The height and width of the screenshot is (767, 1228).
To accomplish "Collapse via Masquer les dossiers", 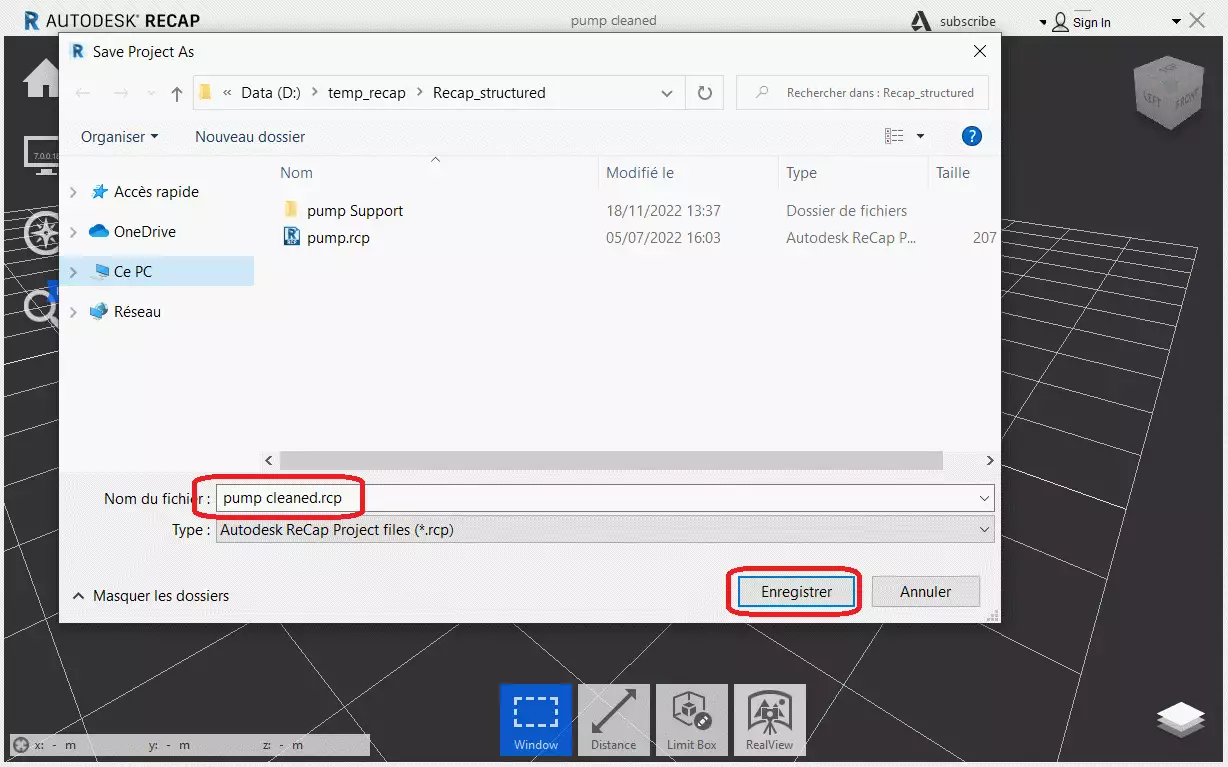I will [x=150, y=596].
